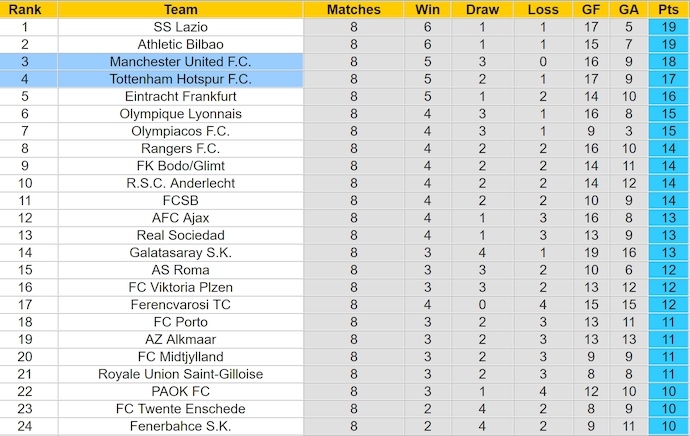Sort by the Matches column header

[354, 9]
